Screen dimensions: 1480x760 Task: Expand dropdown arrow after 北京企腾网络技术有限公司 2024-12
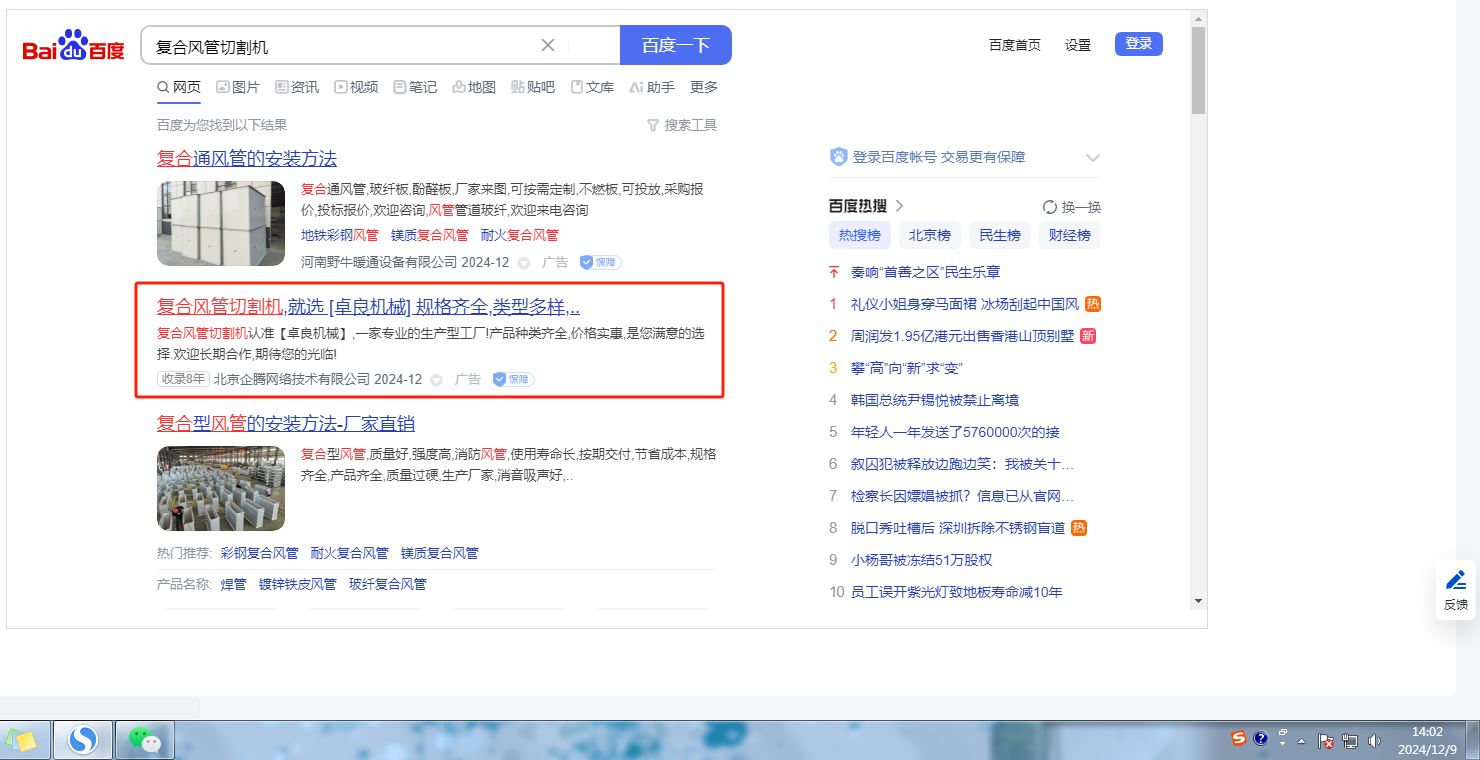436,380
